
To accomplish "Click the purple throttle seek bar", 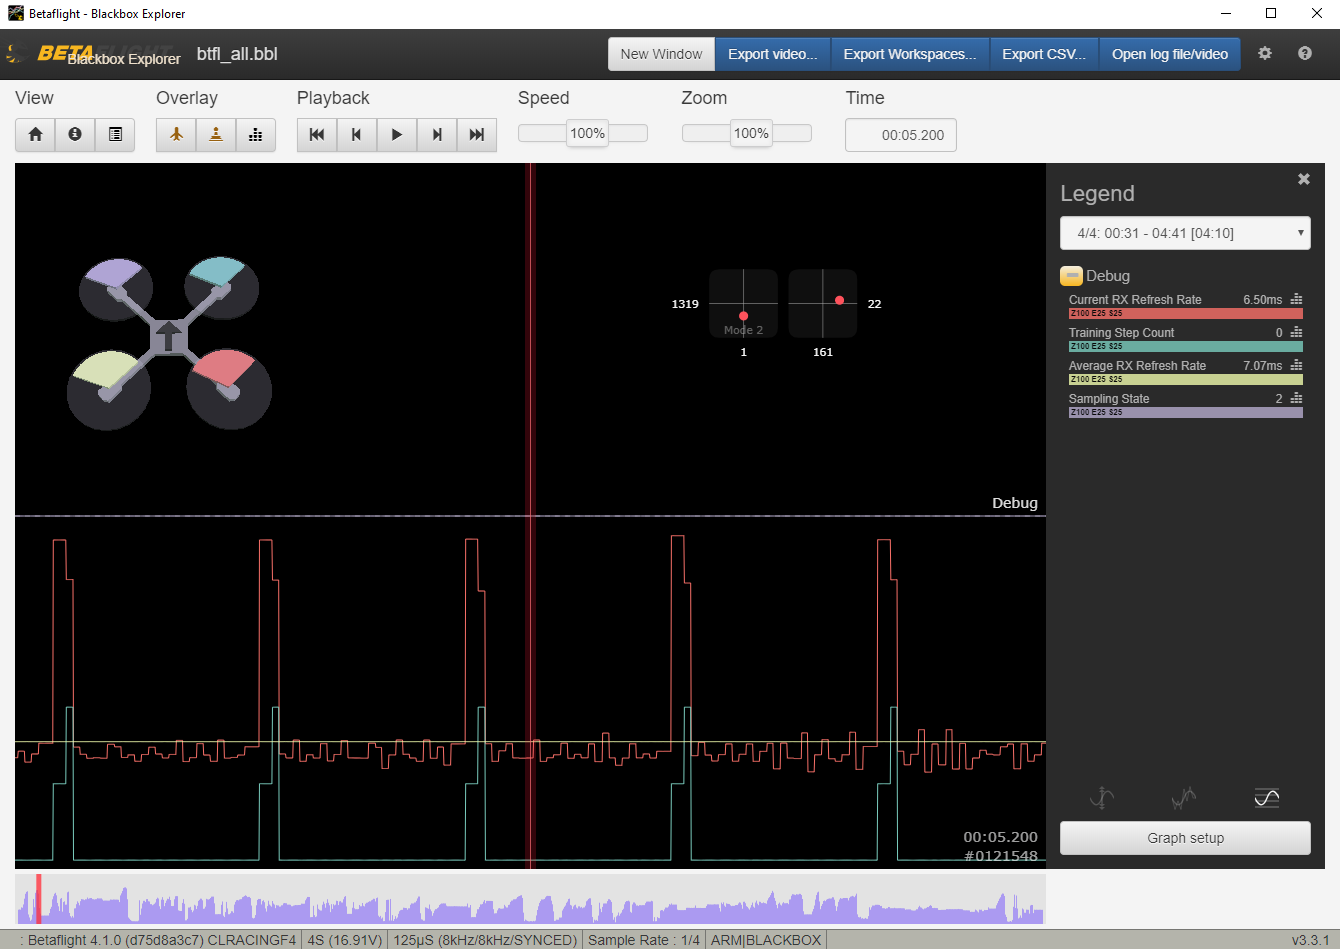I will click(x=530, y=899).
